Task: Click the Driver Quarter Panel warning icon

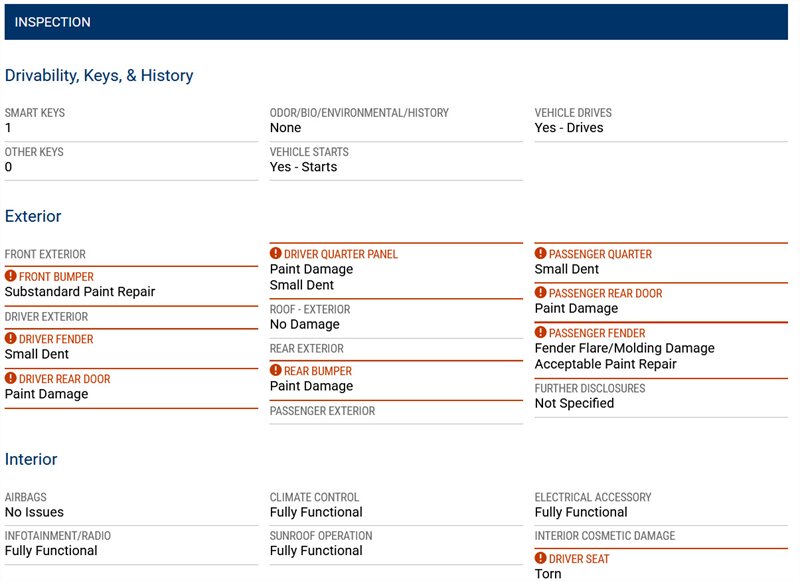Action: (x=276, y=254)
